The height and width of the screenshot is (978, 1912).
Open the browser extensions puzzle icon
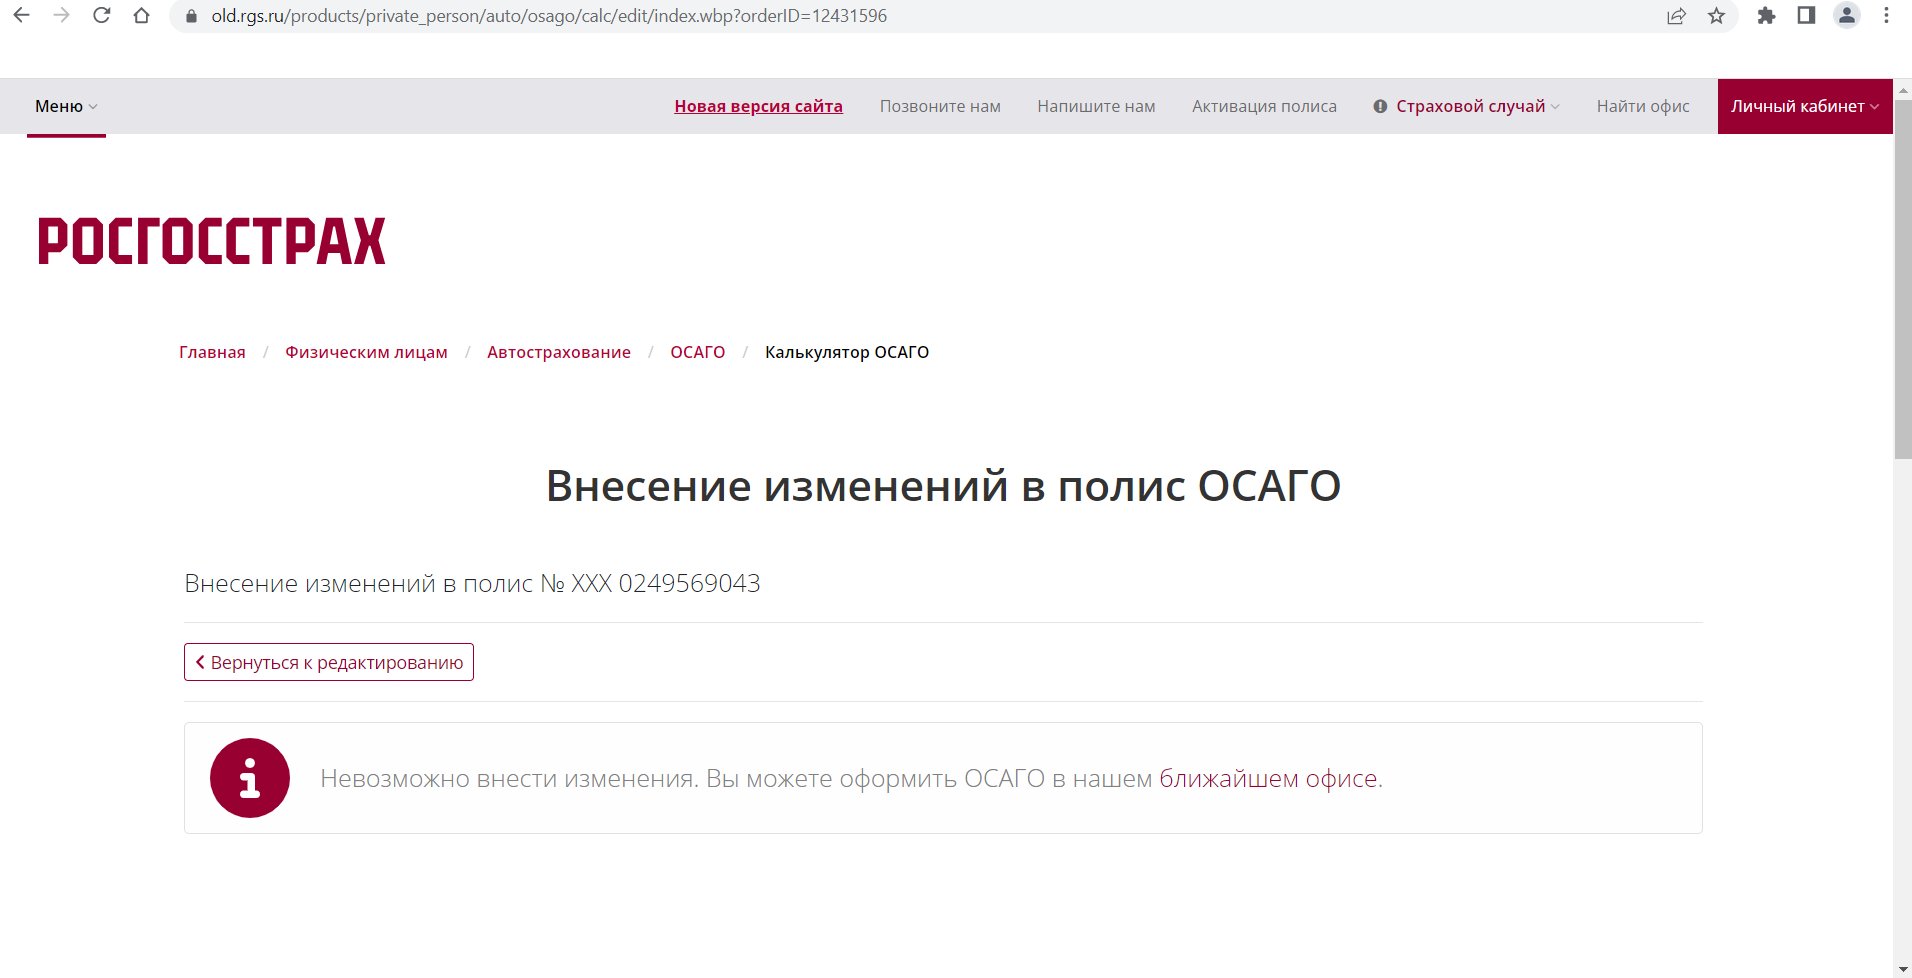[1766, 16]
